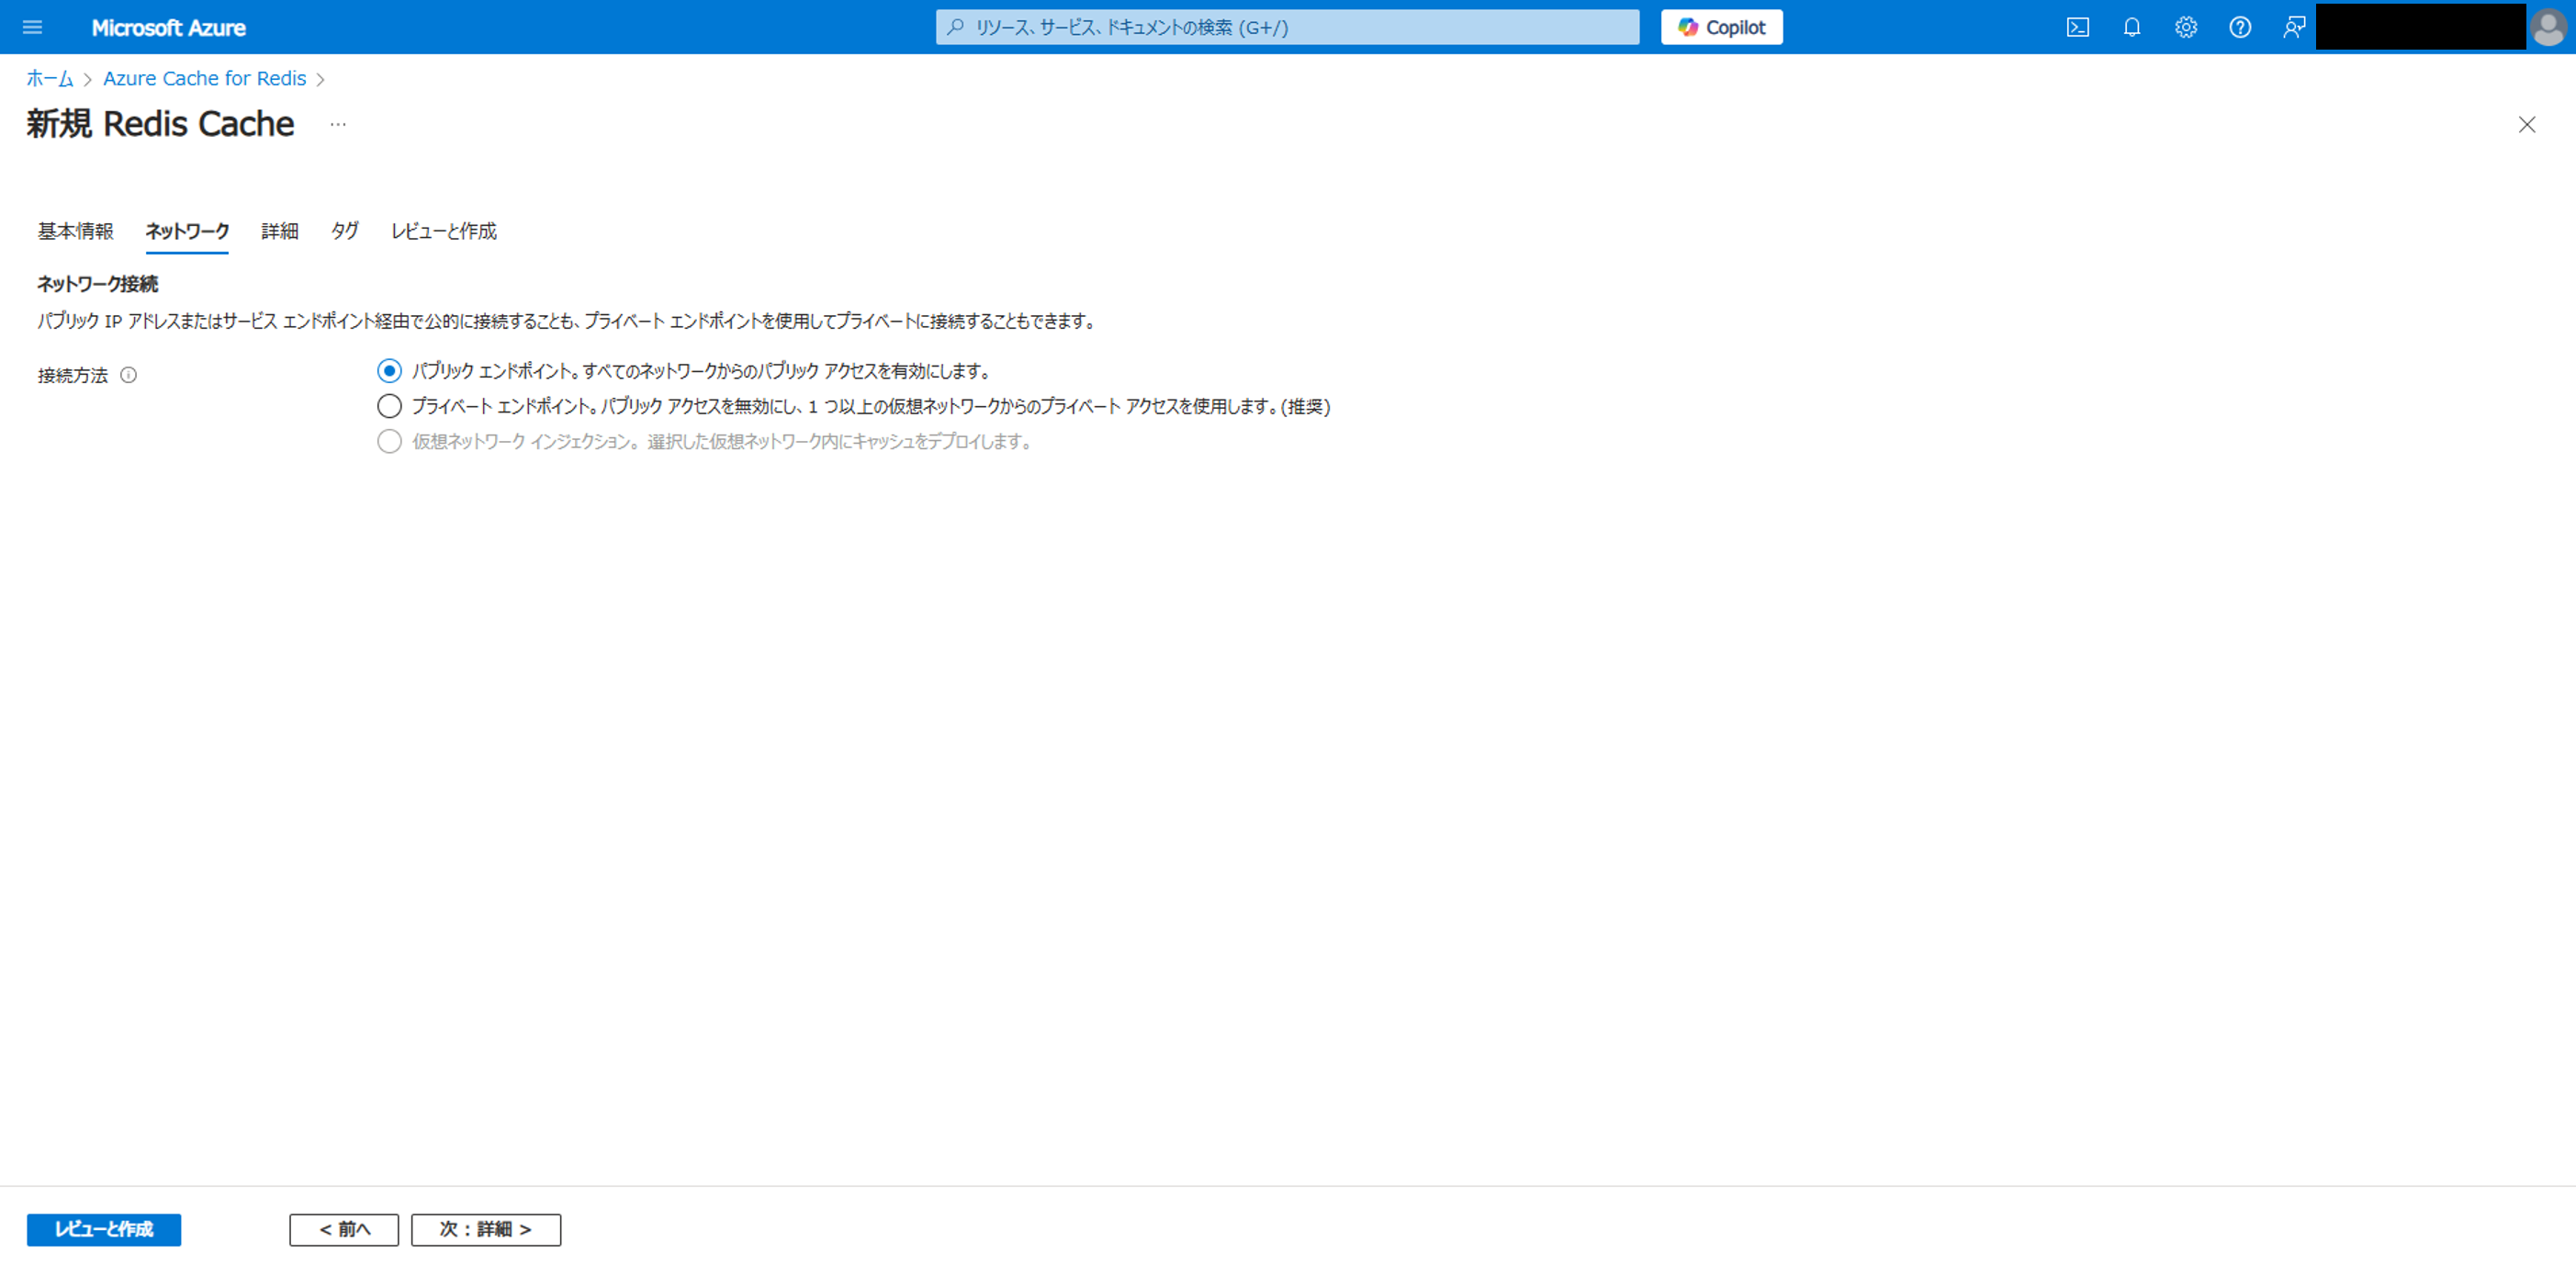2576x1287 pixels.
Task: Switch to the タグ tab
Action: tap(345, 231)
